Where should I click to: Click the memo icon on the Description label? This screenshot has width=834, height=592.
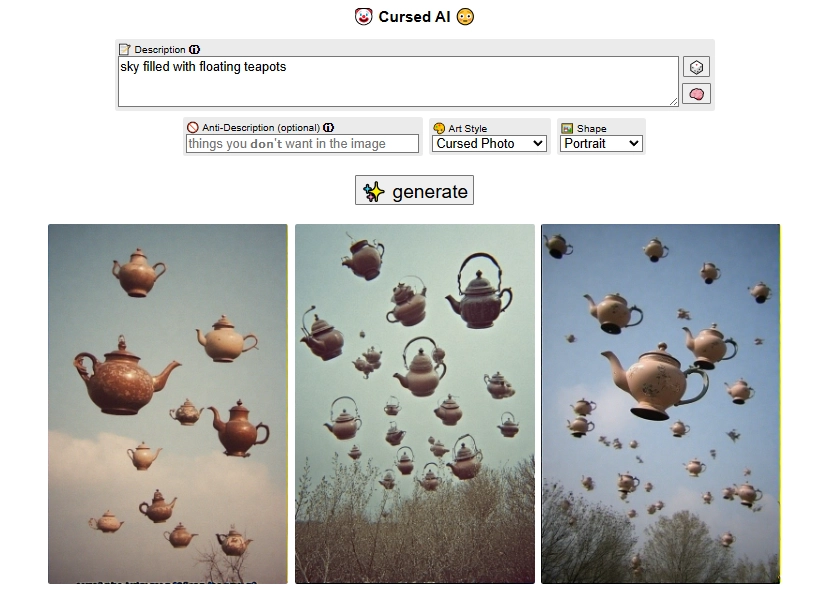click(124, 48)
